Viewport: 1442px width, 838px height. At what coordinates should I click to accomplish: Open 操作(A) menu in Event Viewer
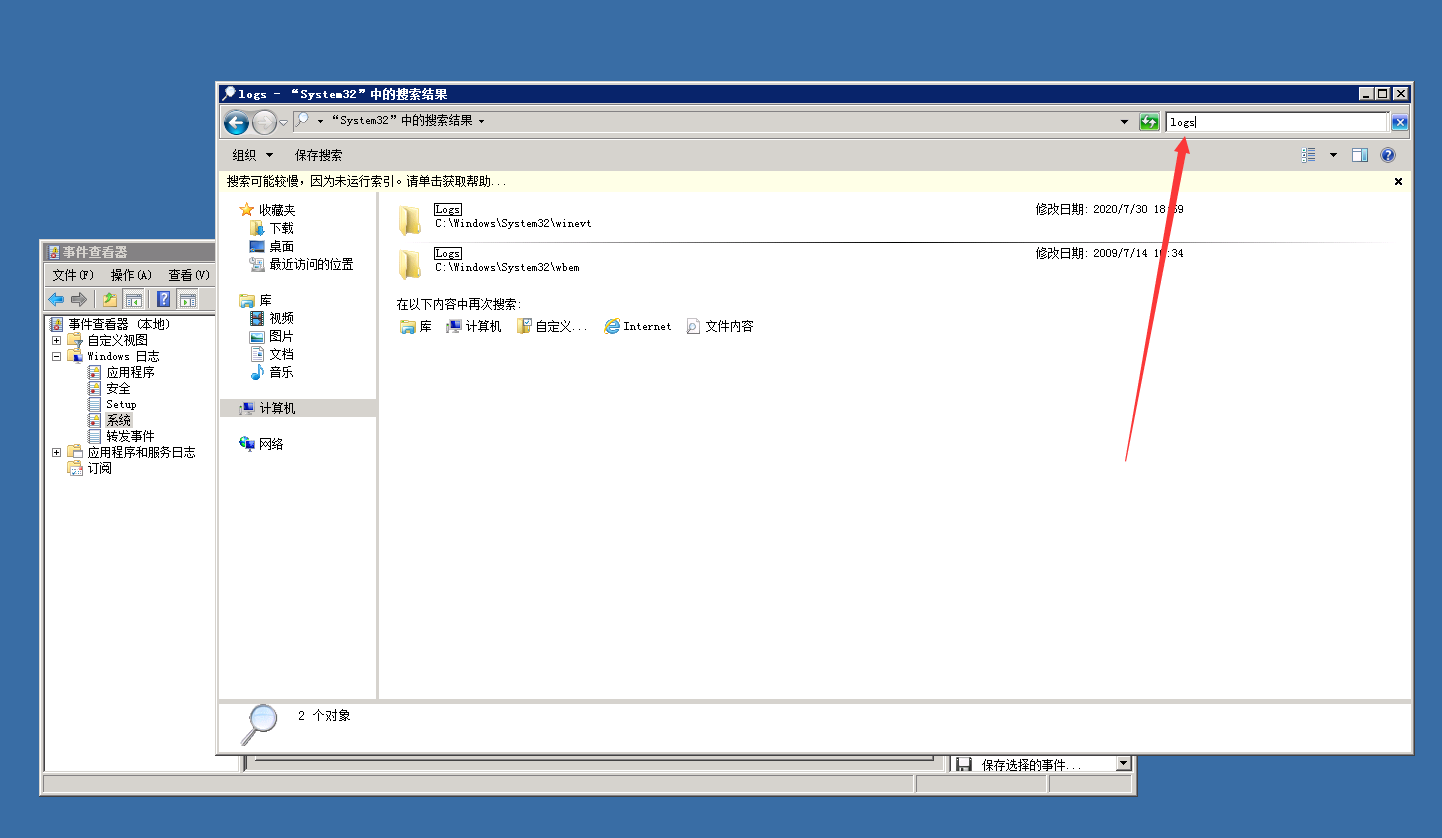tap(131, 275)
